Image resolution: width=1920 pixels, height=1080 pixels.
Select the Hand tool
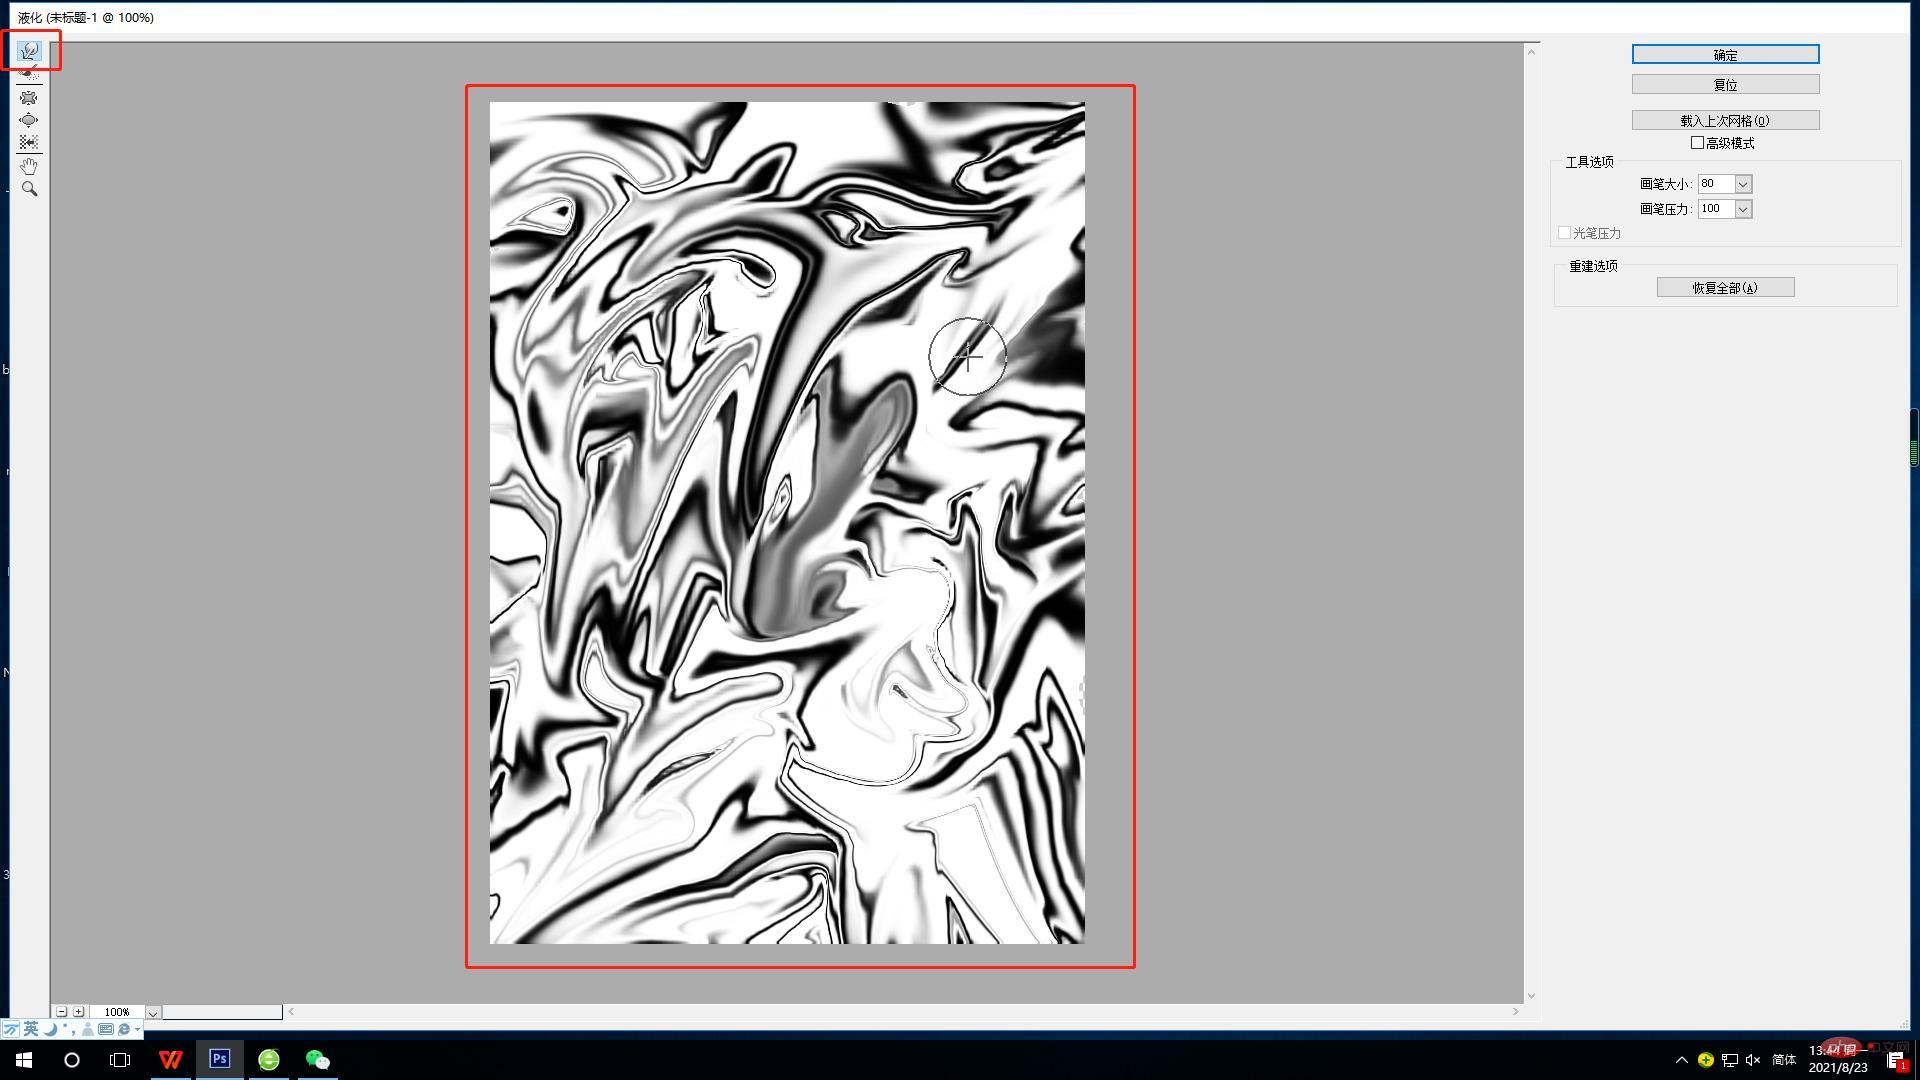[29, 166]
